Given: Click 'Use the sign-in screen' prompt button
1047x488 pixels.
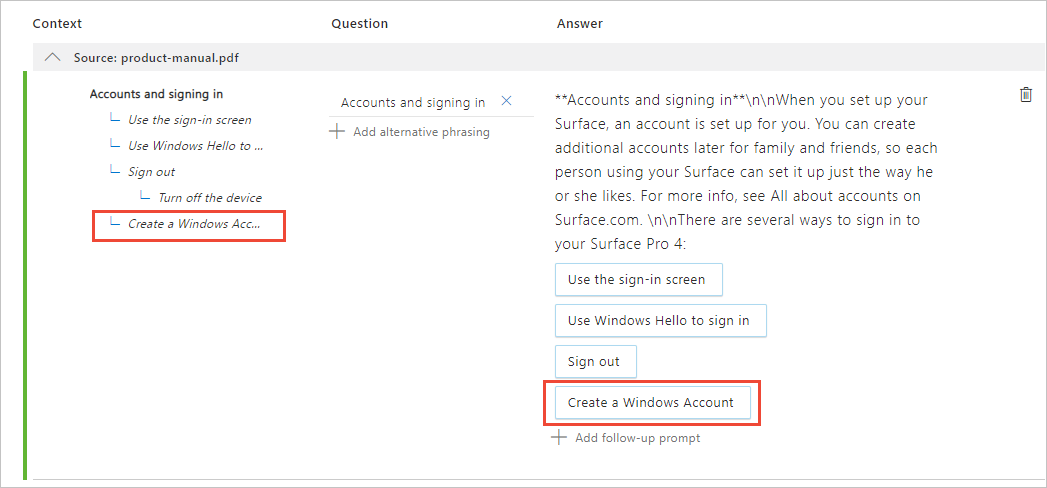Looking at the screenshot, I should pyautogui.click(x=638, y=280).
